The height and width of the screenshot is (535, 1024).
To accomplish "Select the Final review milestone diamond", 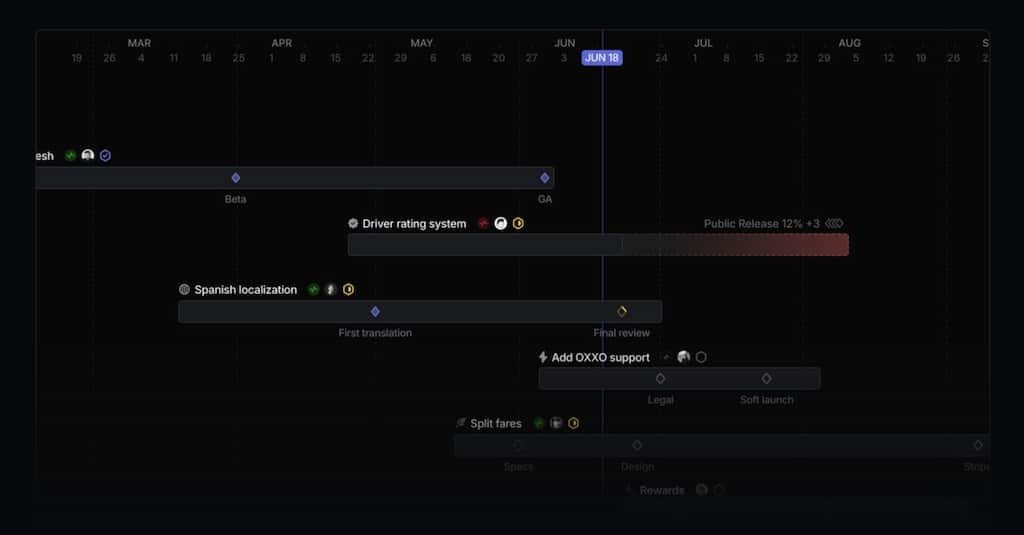I will click(x=622, y=312).
